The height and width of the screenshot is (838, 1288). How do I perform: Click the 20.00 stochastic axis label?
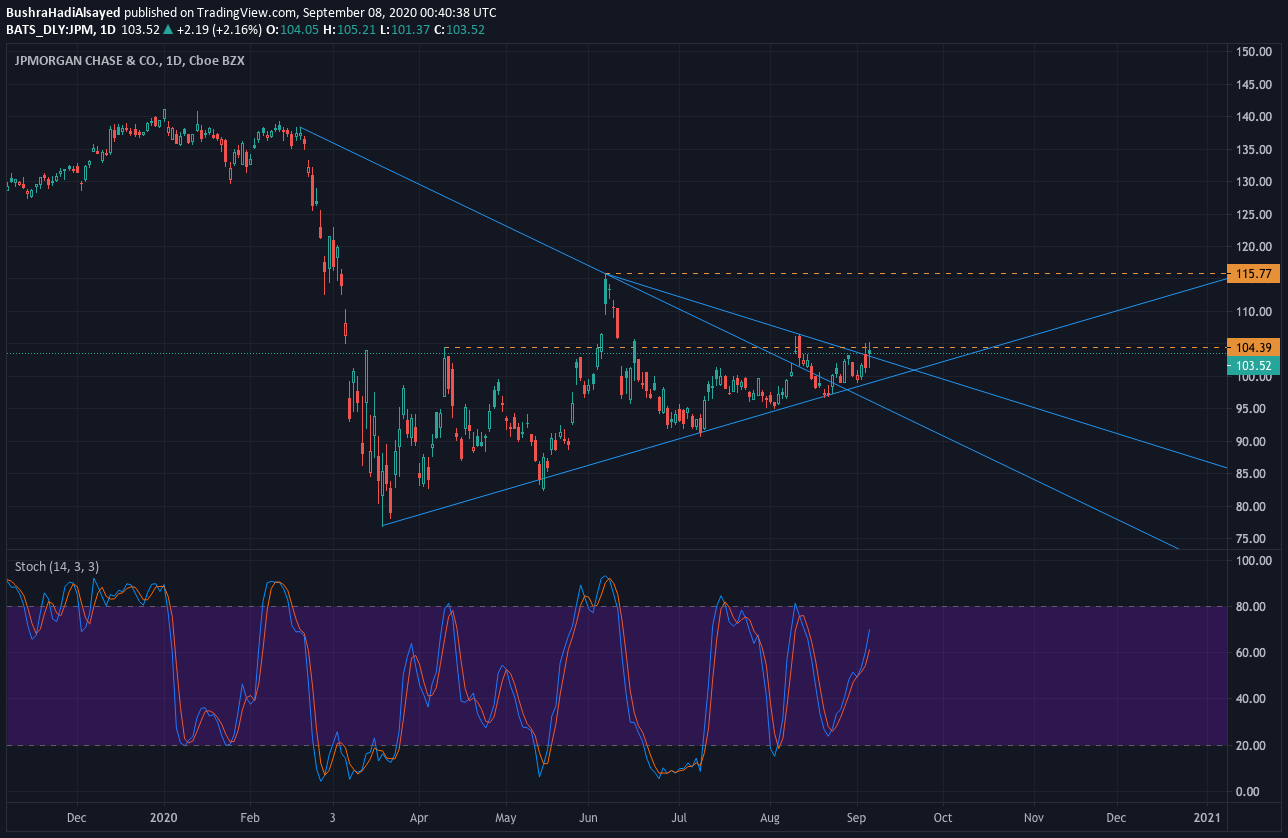(x=1253, y=746)
